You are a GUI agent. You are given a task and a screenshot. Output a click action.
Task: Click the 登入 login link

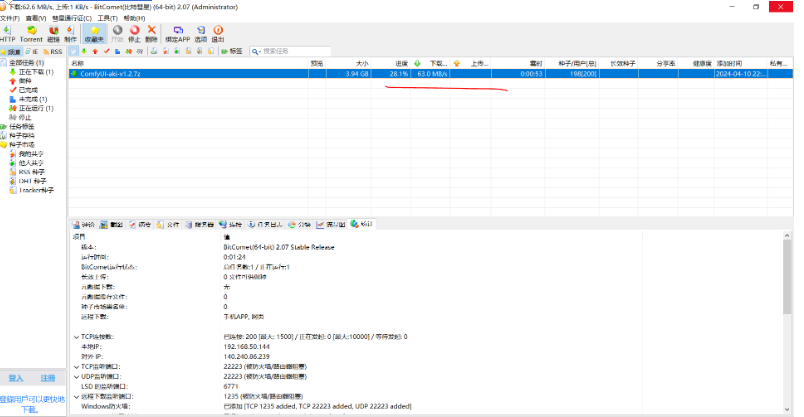[x=16, y=379]
